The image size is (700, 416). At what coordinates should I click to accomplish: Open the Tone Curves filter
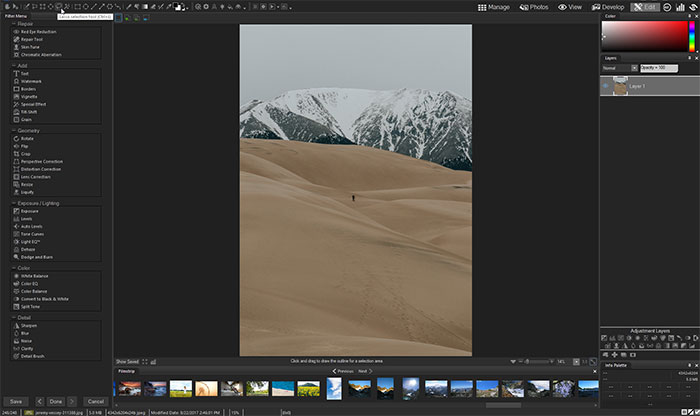pos(29,234)
